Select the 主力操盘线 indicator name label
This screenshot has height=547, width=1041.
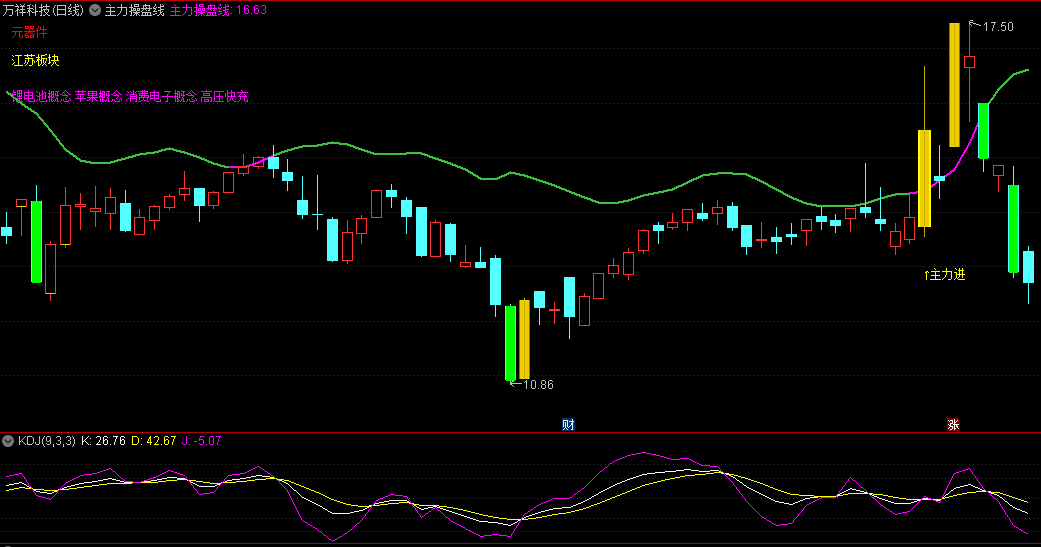(x=135, y=11)
